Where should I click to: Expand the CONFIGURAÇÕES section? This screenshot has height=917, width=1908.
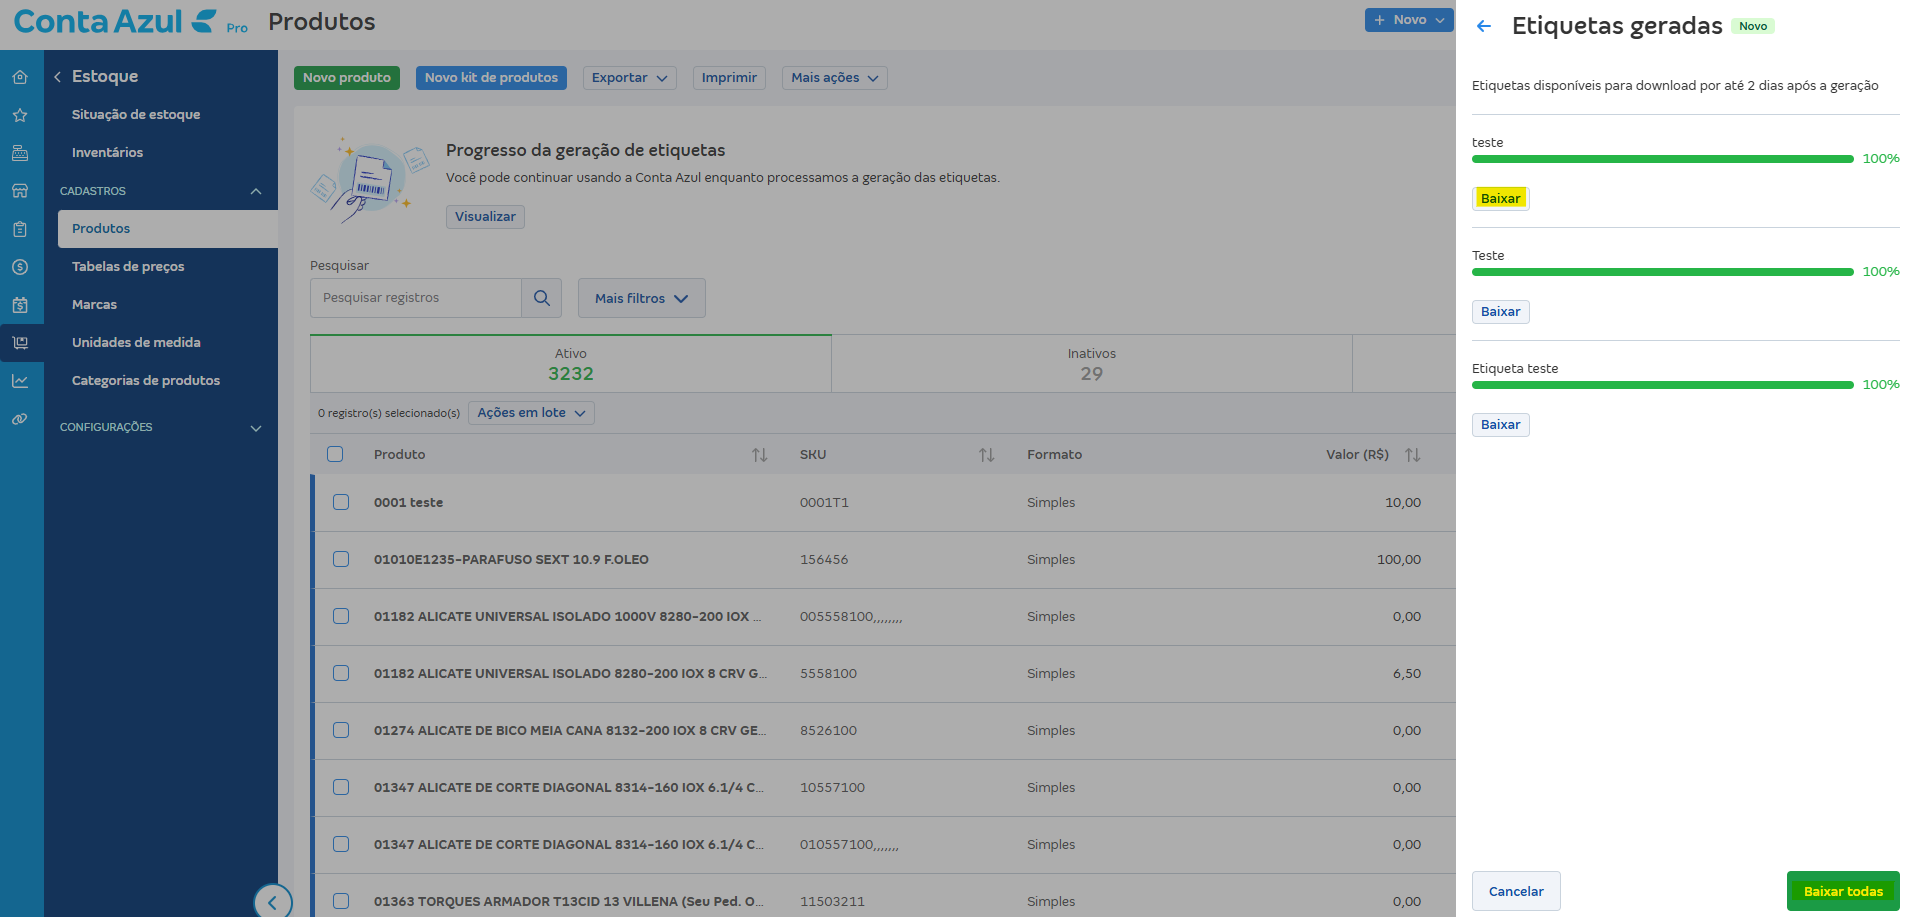[160, 427]
